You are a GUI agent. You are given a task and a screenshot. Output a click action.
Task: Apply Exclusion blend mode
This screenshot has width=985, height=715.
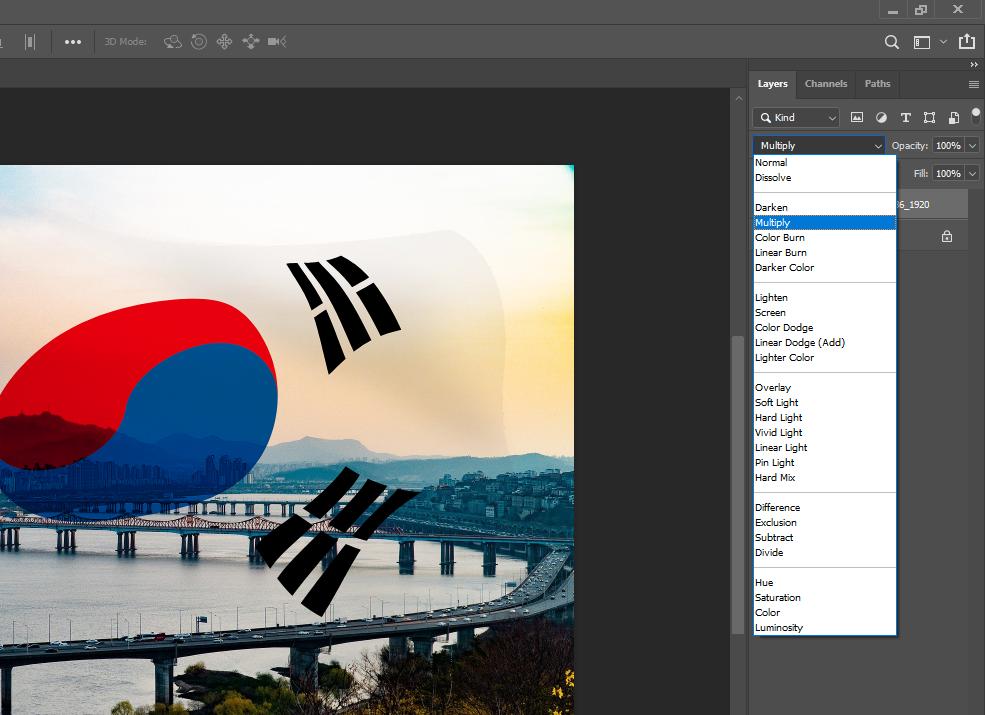824,523
